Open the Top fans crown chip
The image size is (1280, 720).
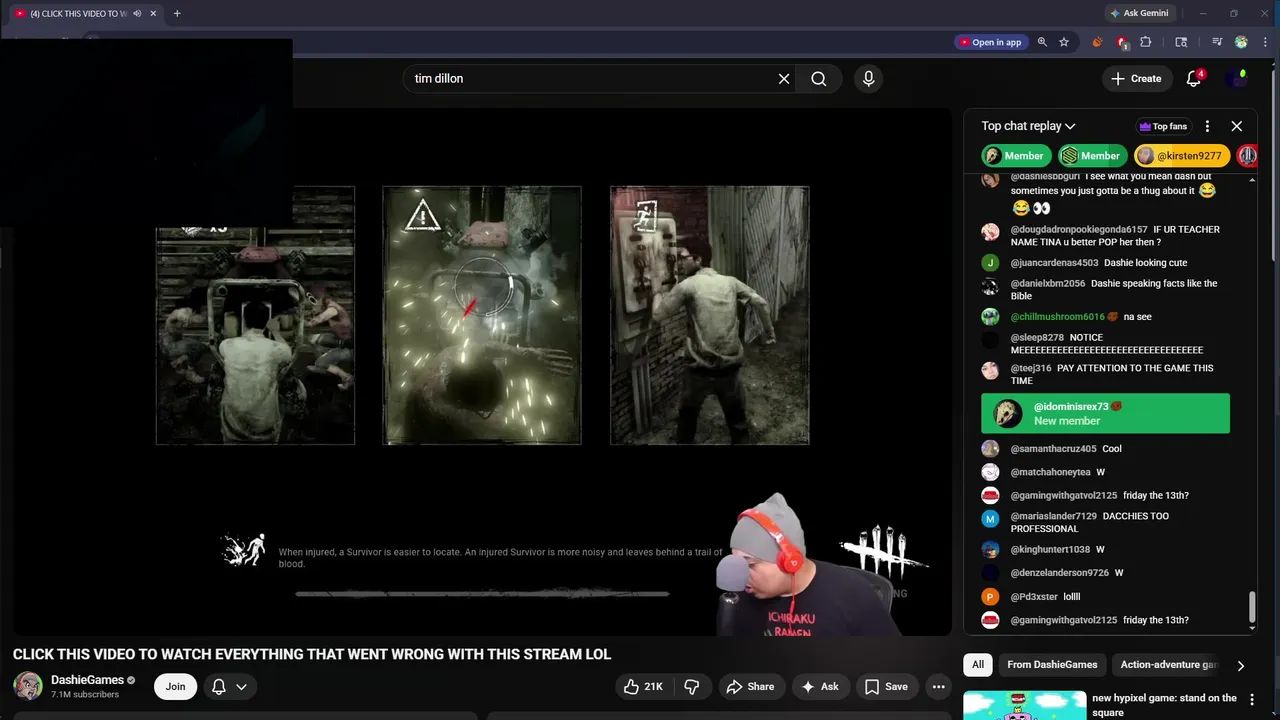click(x=1163, y=126)
